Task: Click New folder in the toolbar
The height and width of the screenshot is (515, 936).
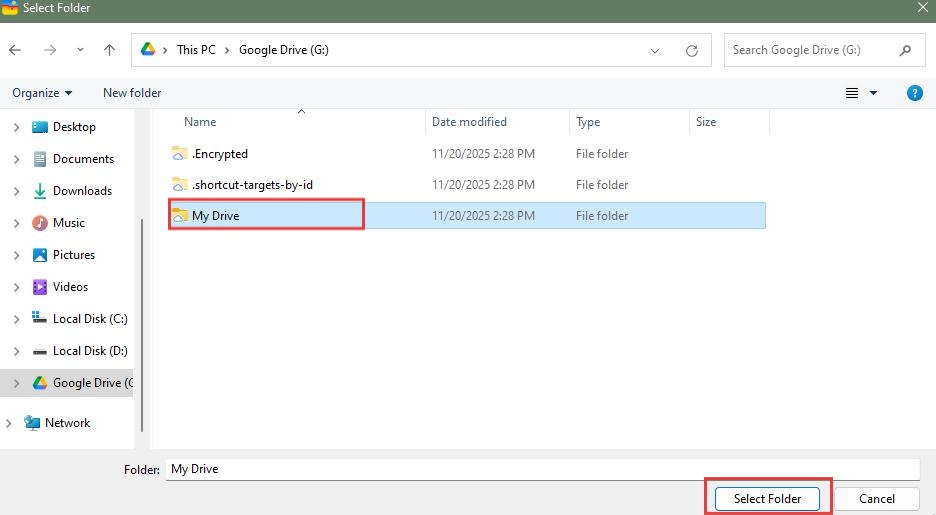Action: click(x=132, y=93)
